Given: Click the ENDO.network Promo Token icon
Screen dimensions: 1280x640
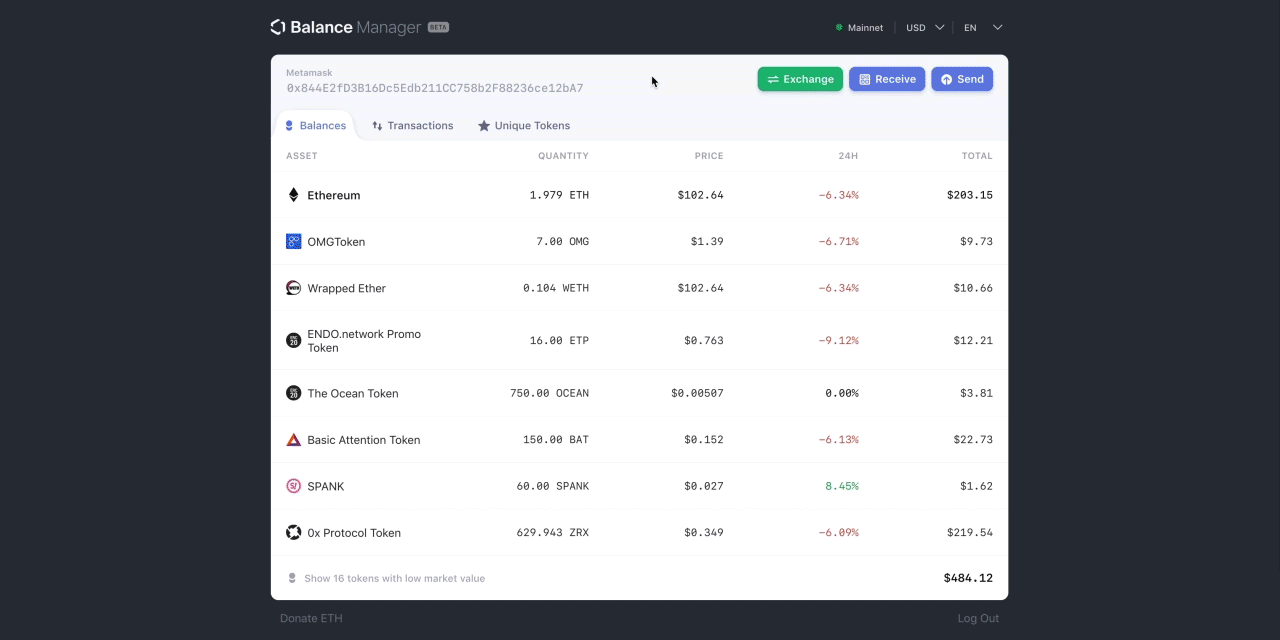Looking at the screenshot, I should pos(293,340).
